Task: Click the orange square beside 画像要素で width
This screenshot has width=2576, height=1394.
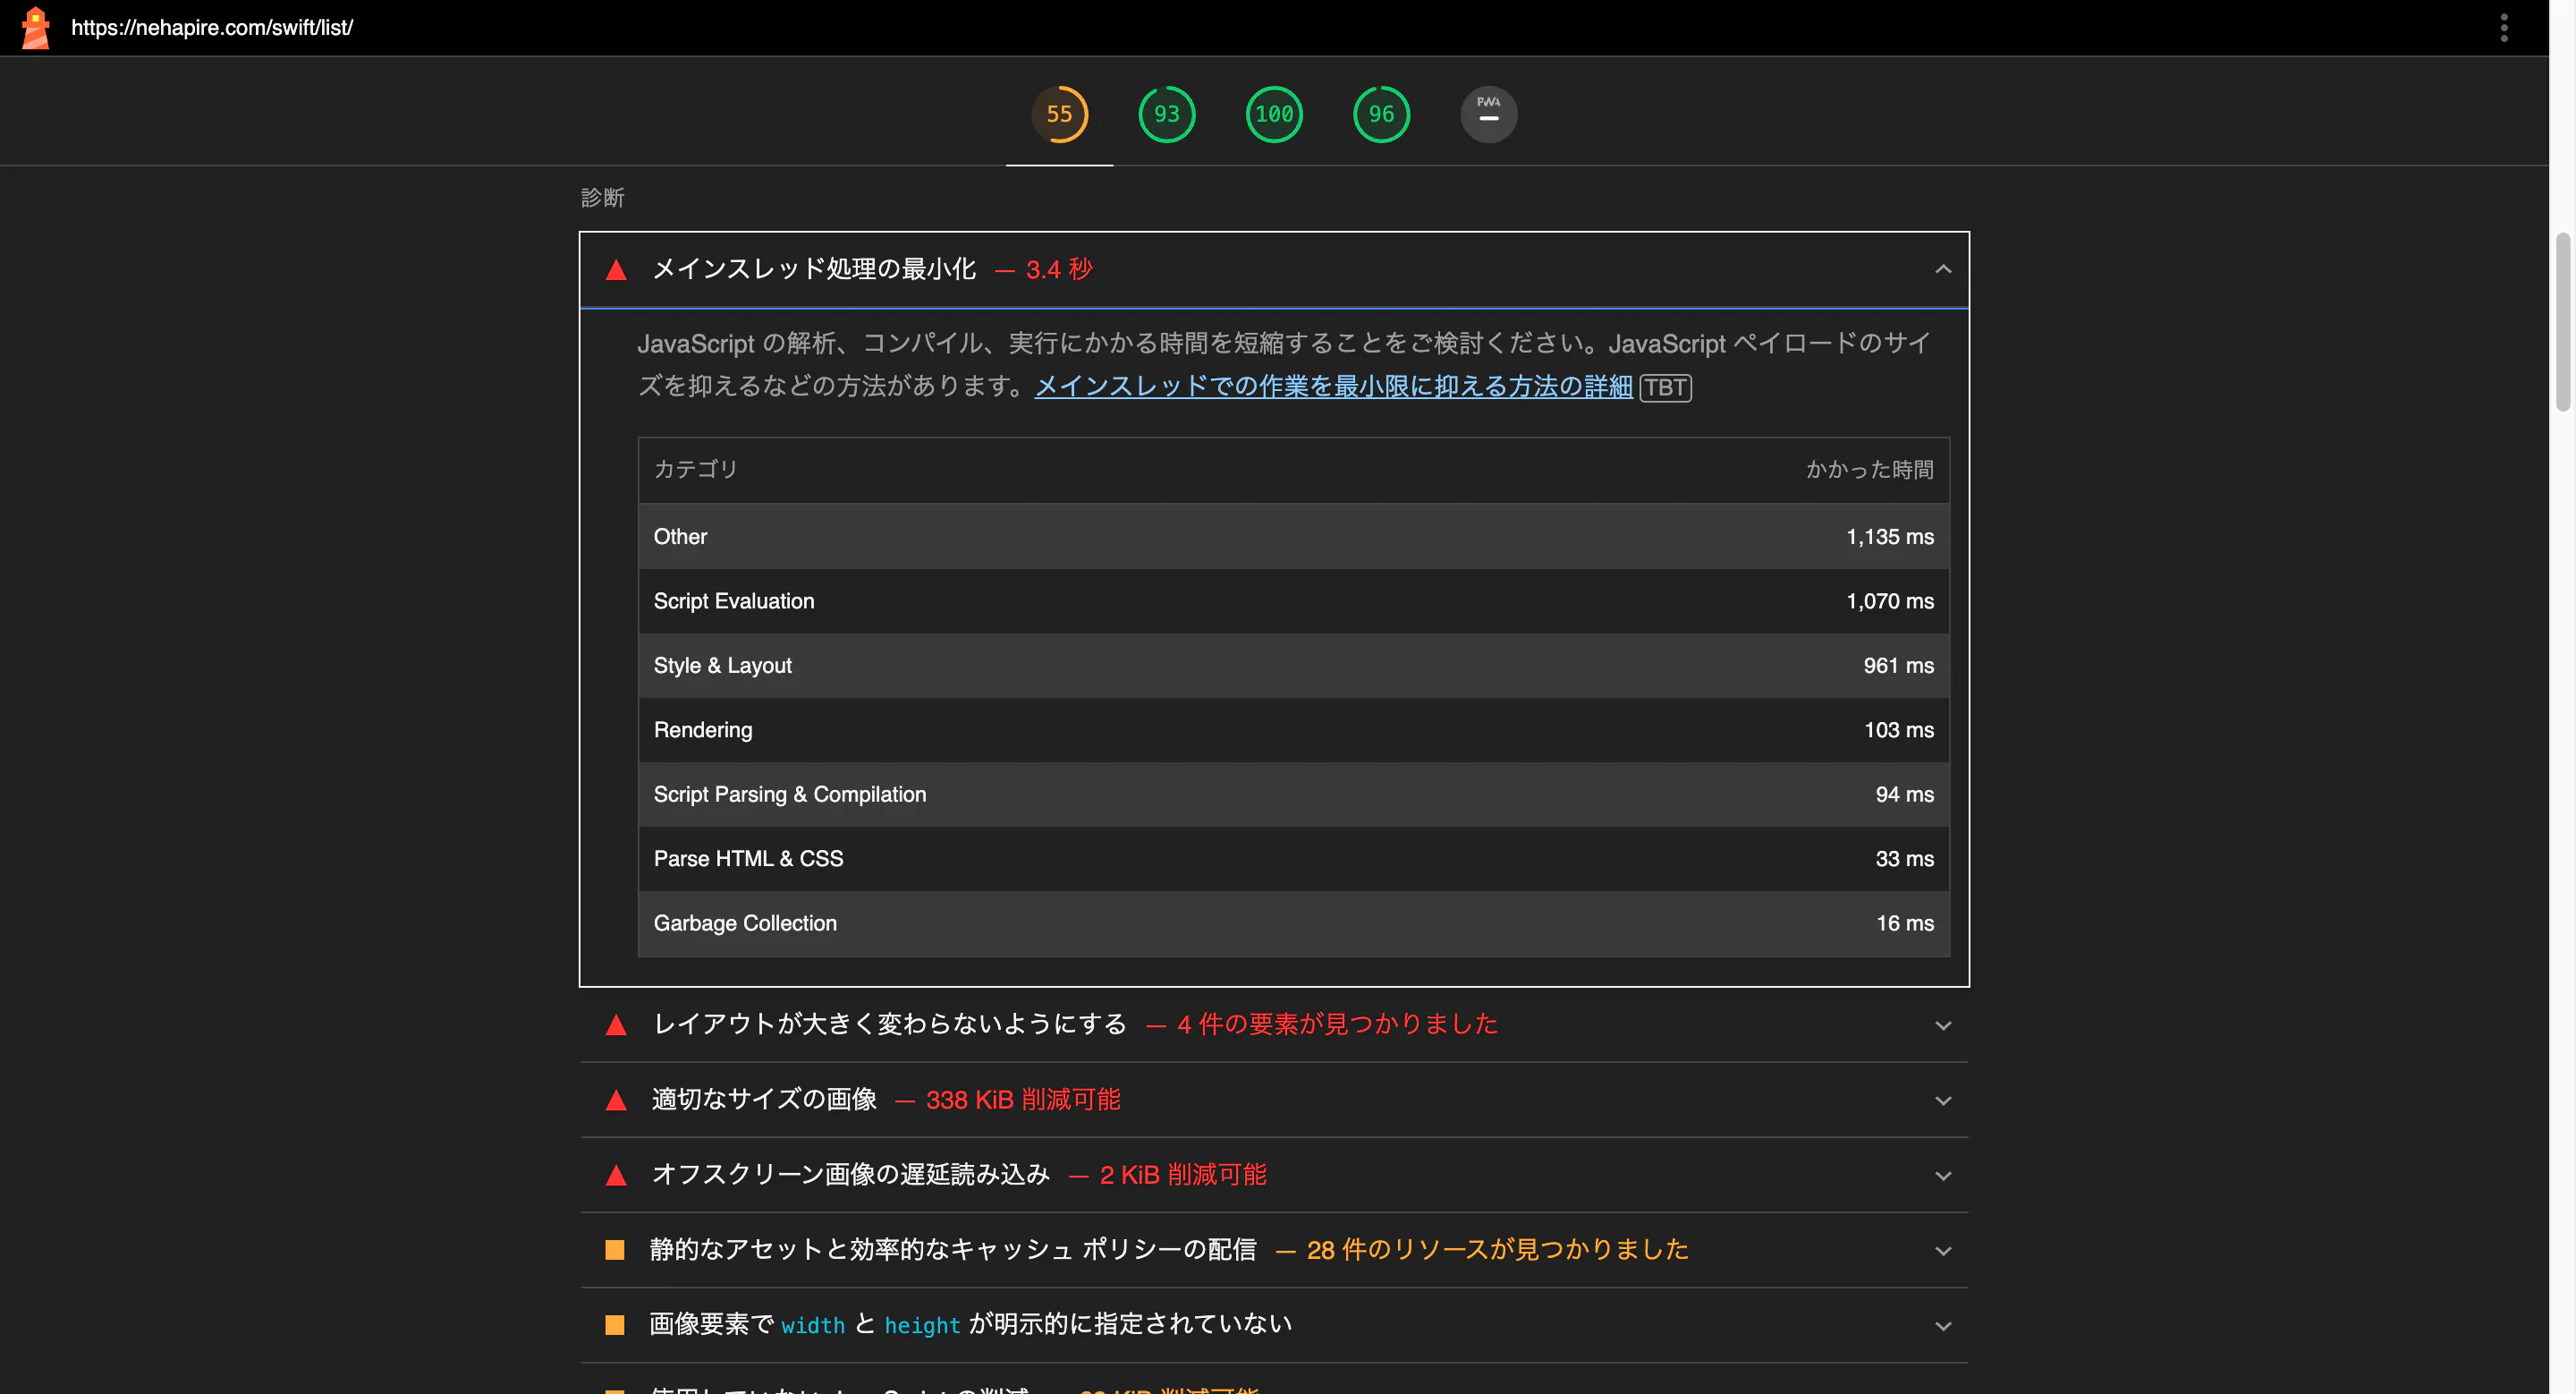Action: pyautogui.click(x=615, y=1325)
